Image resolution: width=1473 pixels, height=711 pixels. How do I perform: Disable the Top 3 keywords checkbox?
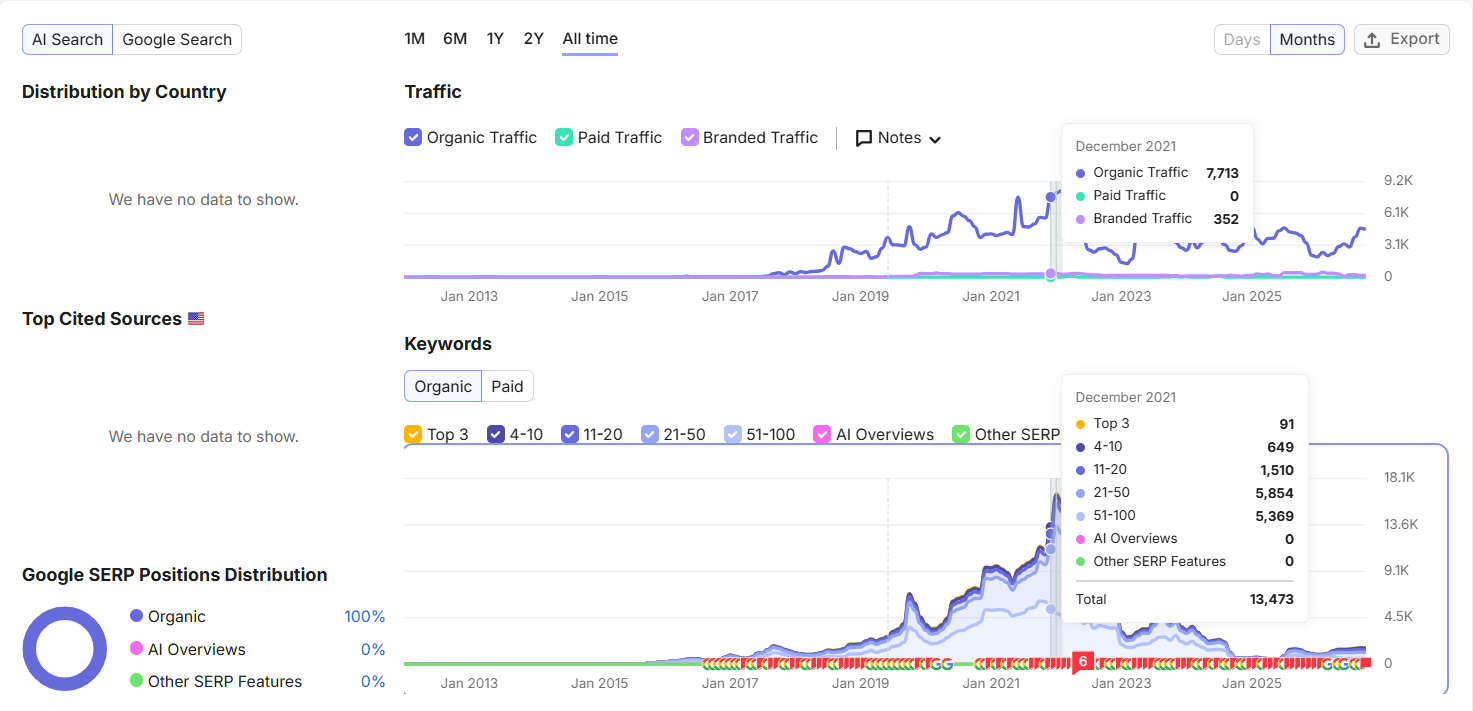click(x=413, y=434)
